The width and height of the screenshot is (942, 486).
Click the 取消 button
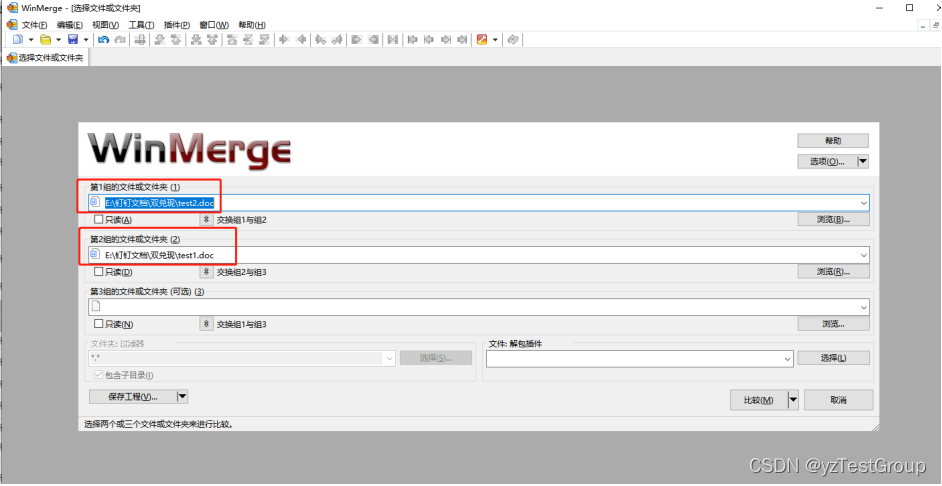pos(838,400)
